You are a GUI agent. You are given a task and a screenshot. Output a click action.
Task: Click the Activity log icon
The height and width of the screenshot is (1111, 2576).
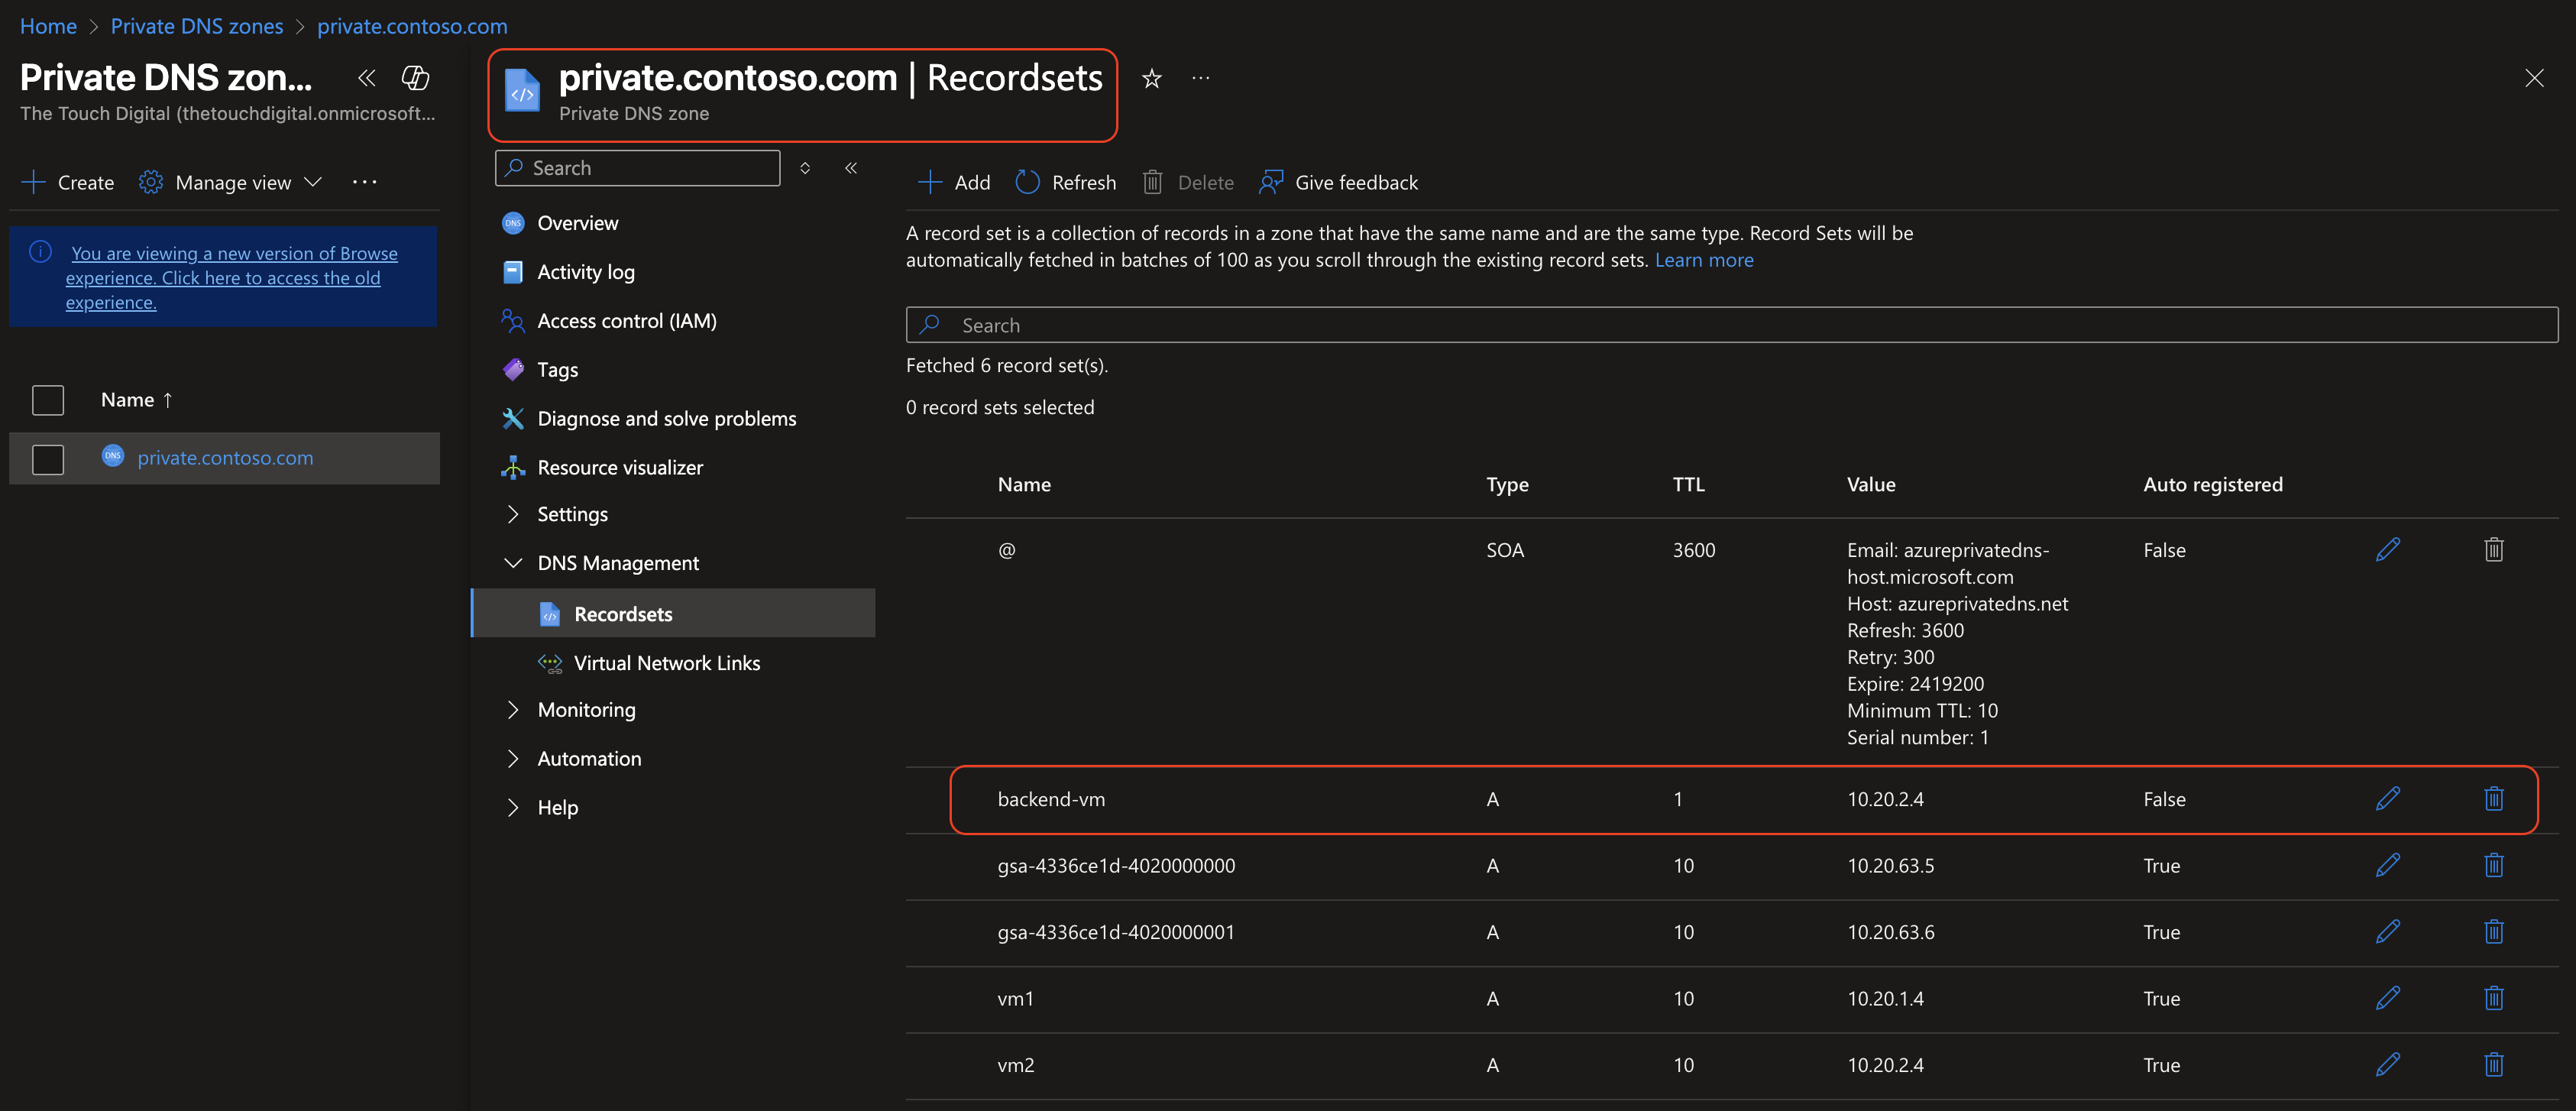point(512,271)
